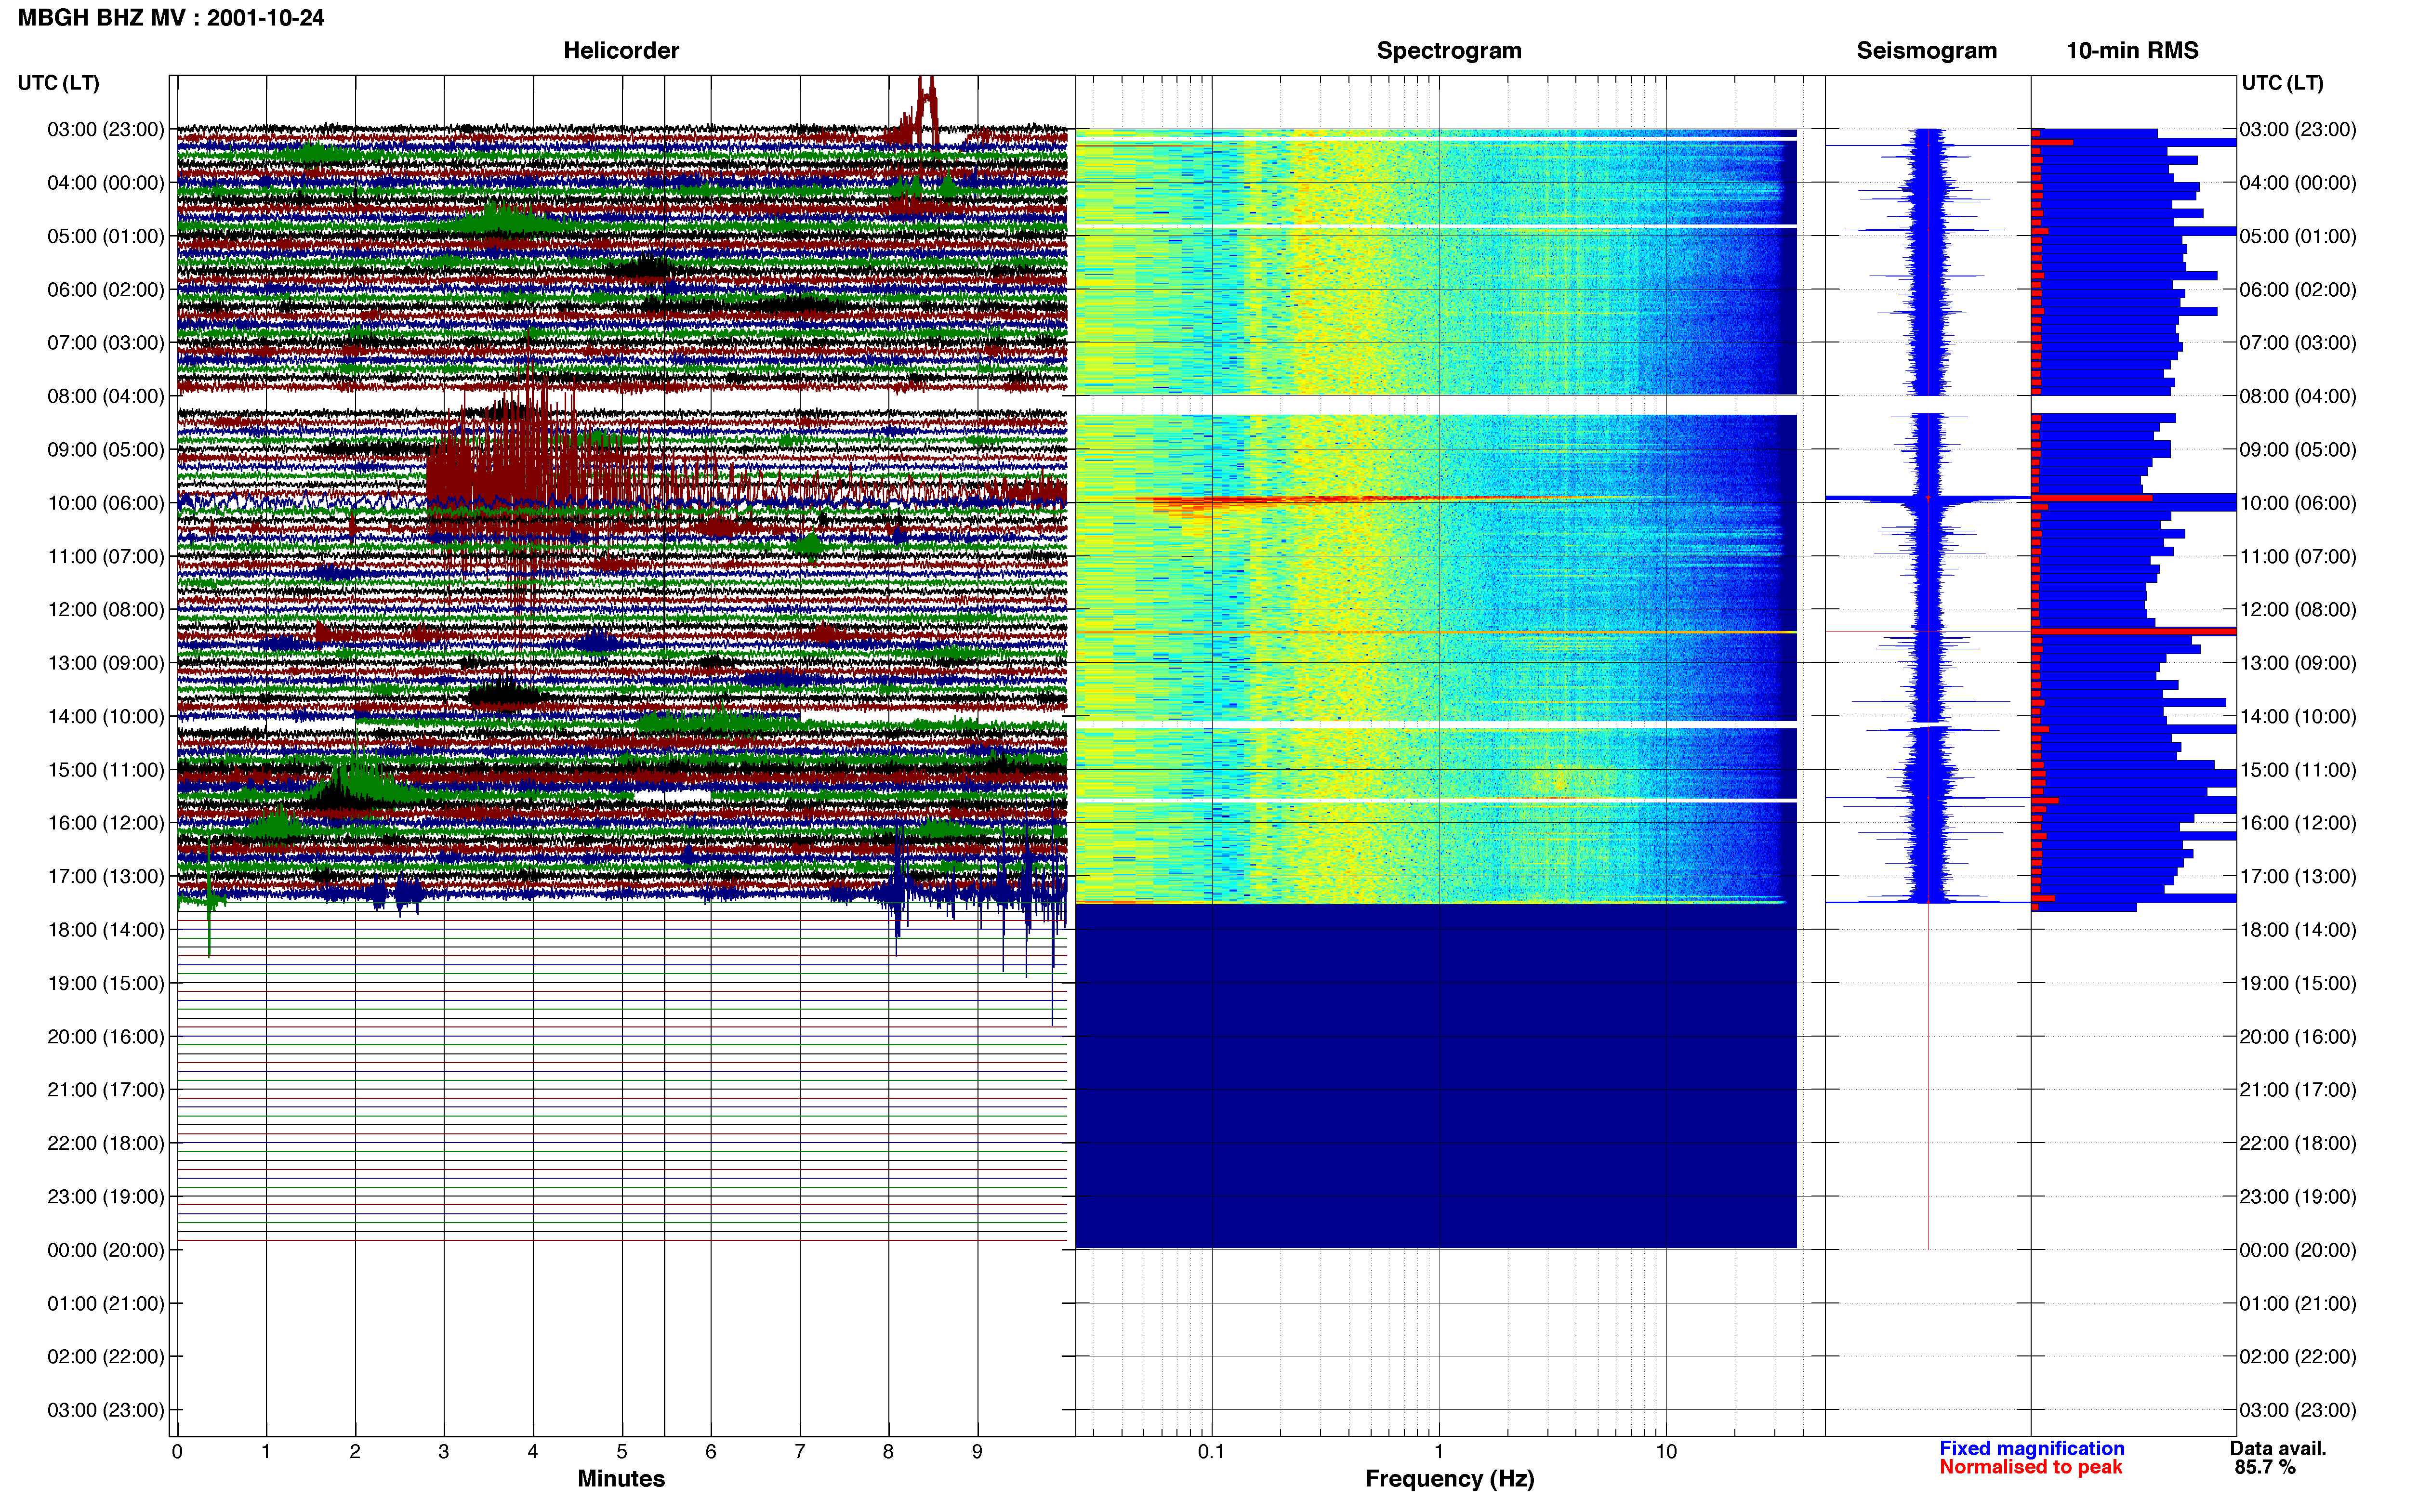Click the 9 tick on the Minutes axis
The width and height of the screenshot is (2418, 1512).
[x=977, y=1451]
